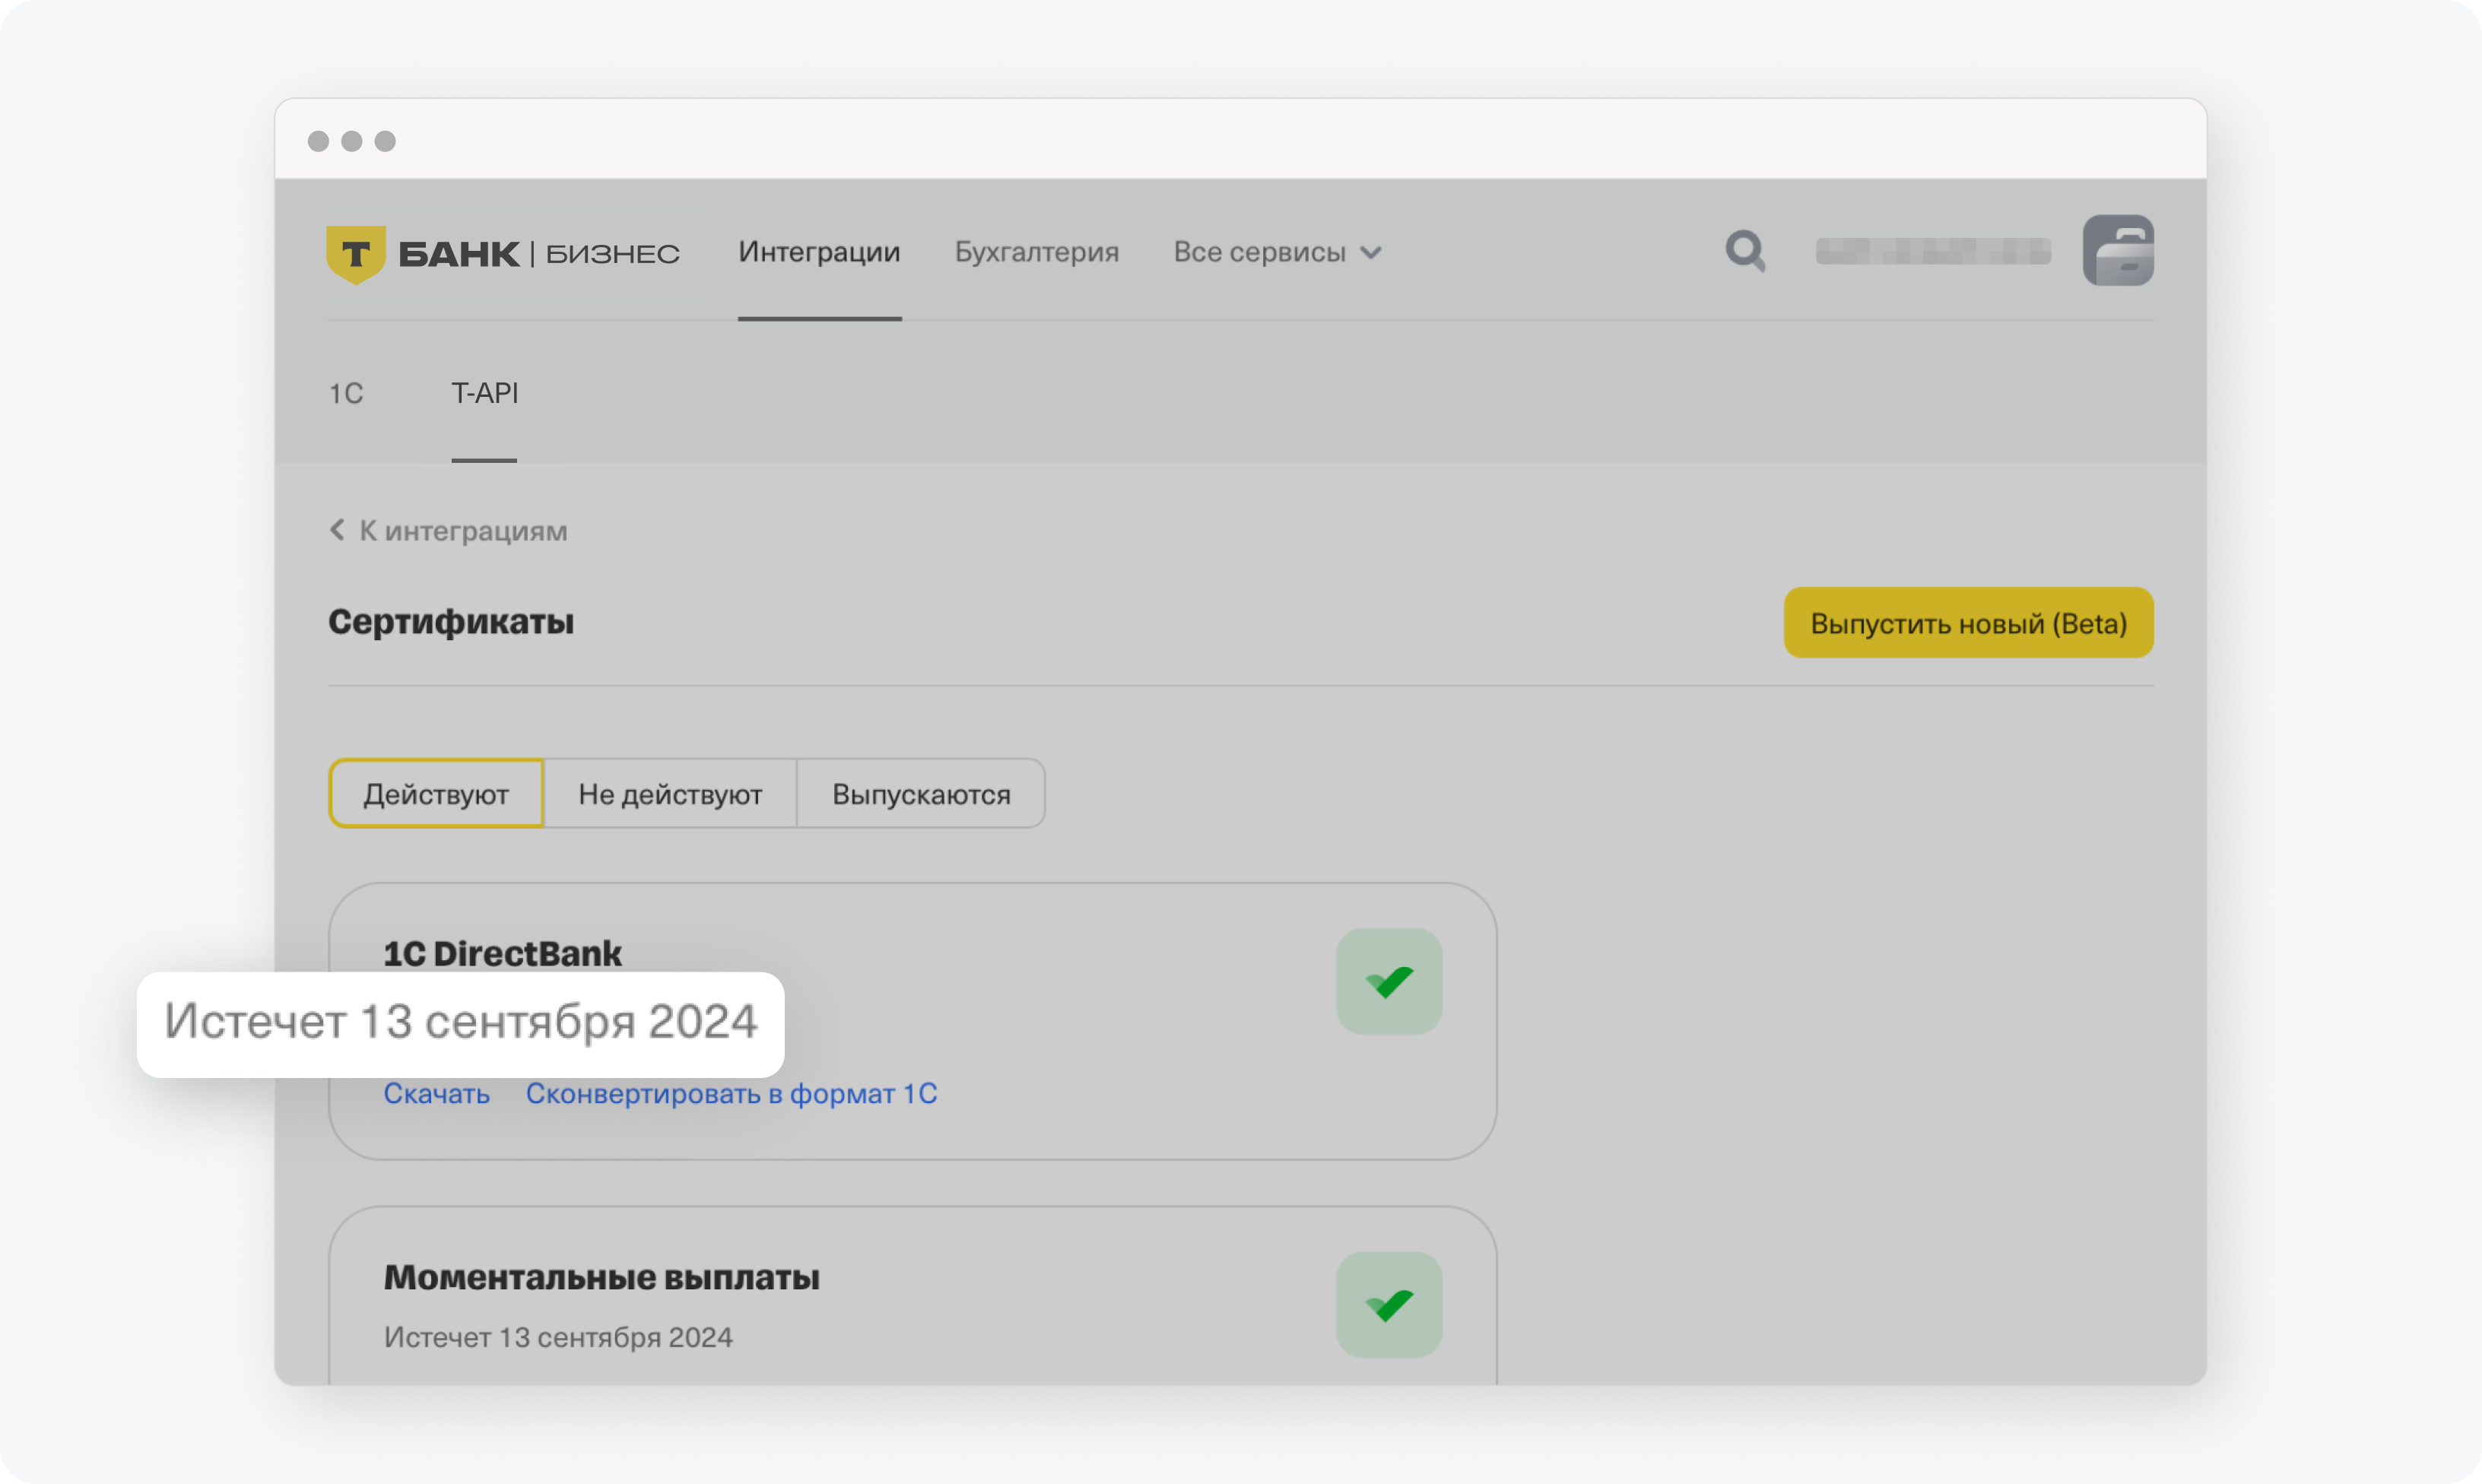Image resolution: width=2482 pixels, height=1484 pixels.
Task: Show the Действуют certificates filter
Action: 436,794
